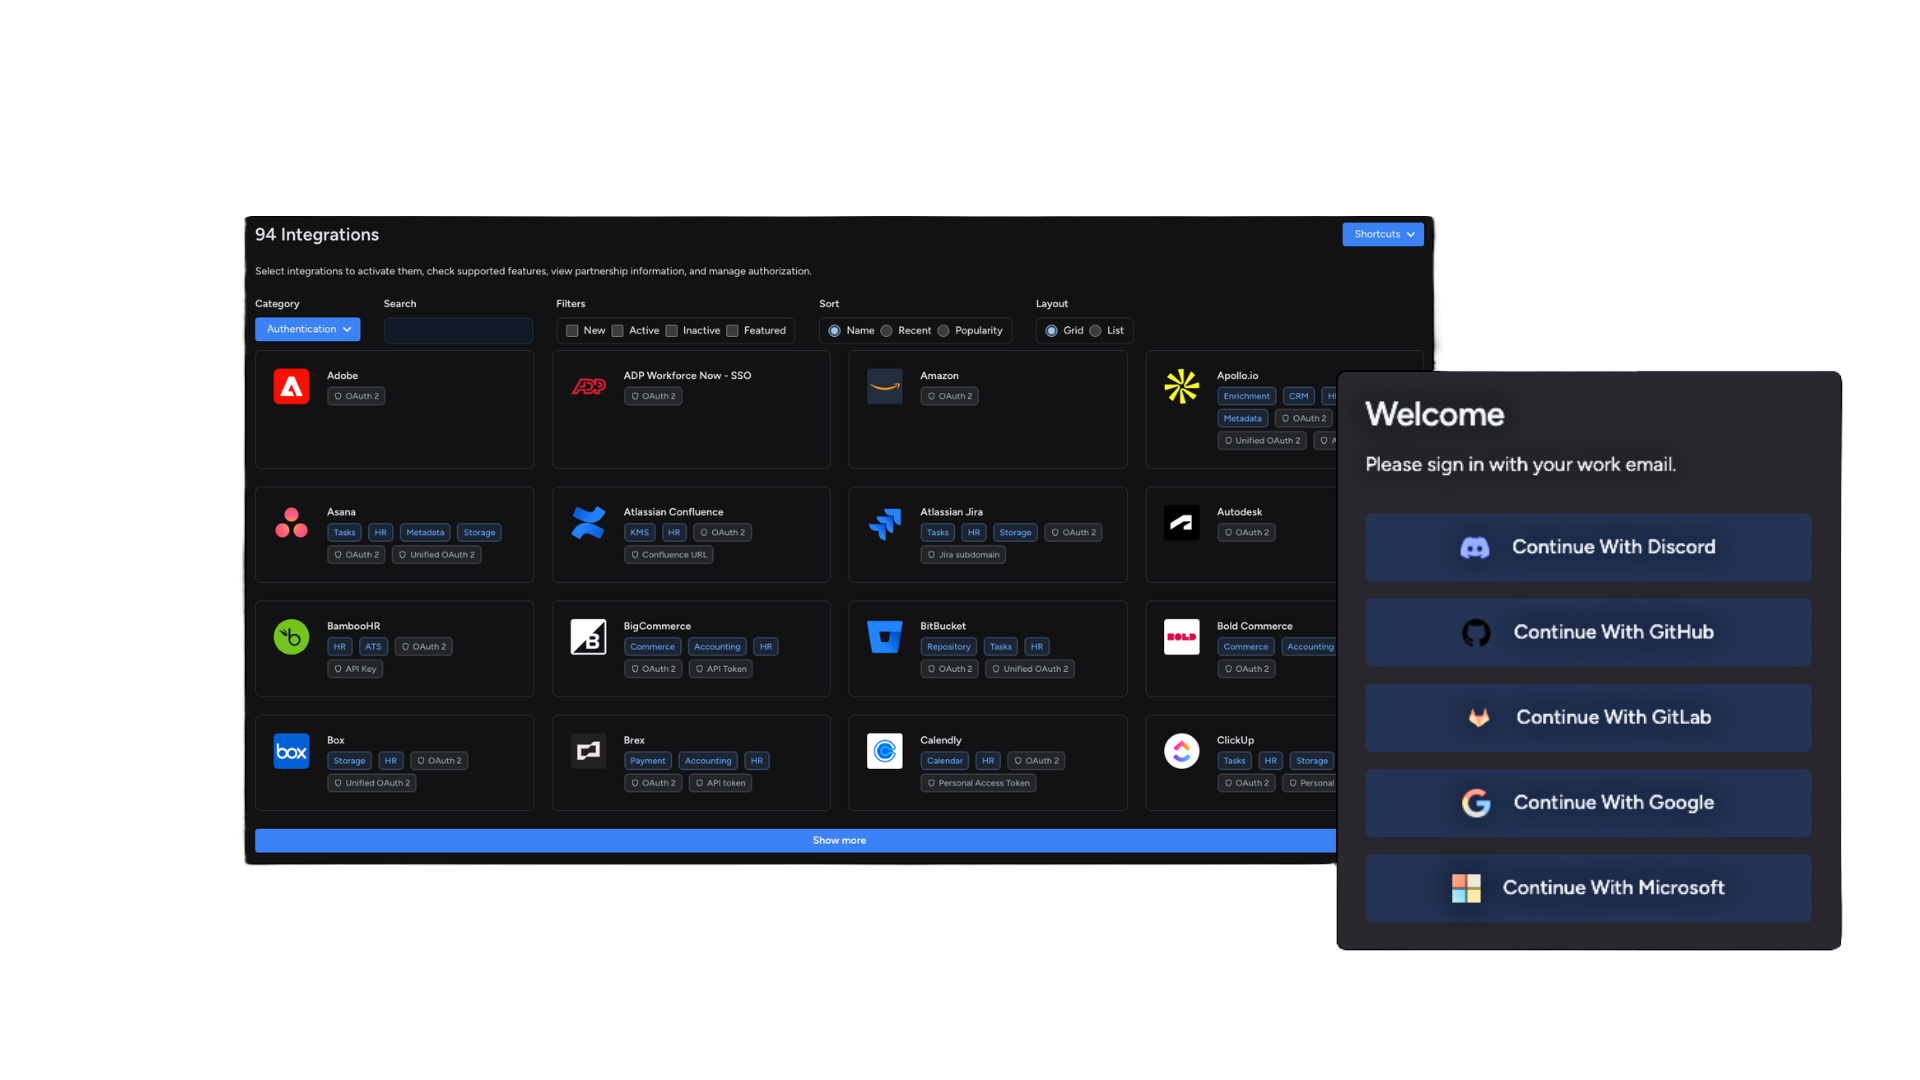
Task: Open the Bold Commerce logo
Action: tap(1181, 637)
